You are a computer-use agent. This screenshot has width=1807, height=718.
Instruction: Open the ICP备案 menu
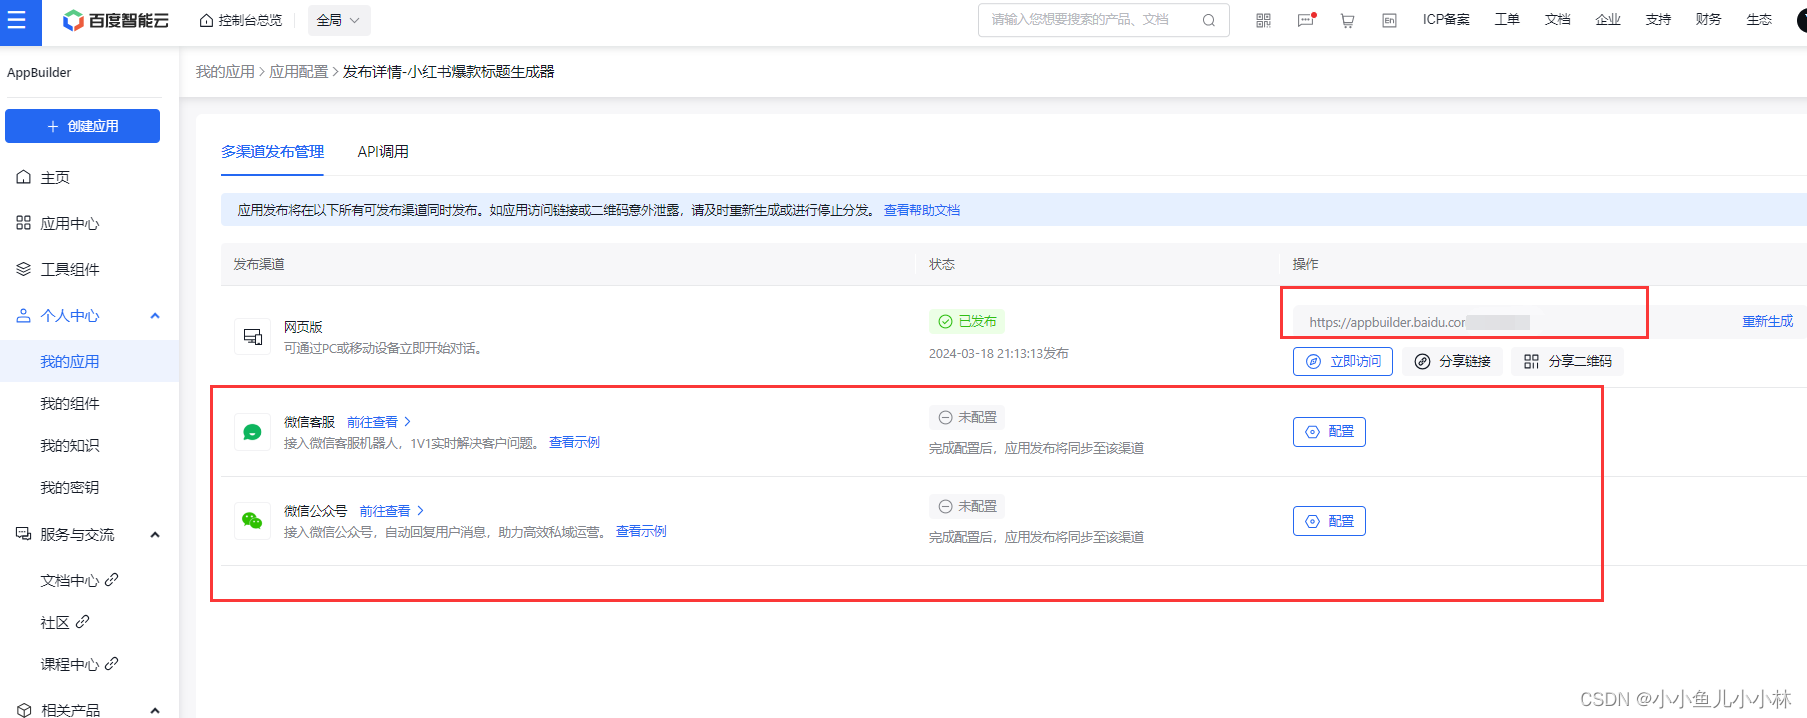tap(1446, 19)
